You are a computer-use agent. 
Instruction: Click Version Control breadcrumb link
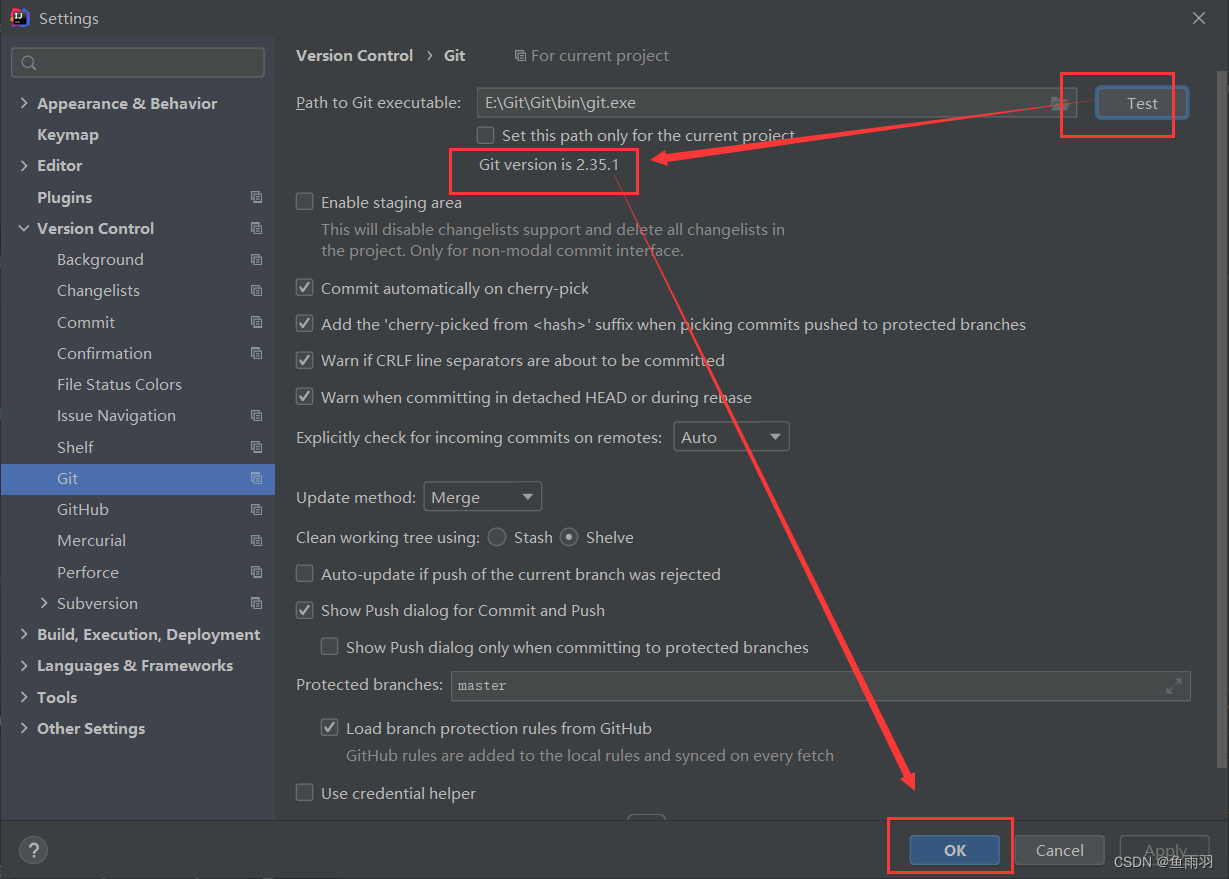(354, 56)
